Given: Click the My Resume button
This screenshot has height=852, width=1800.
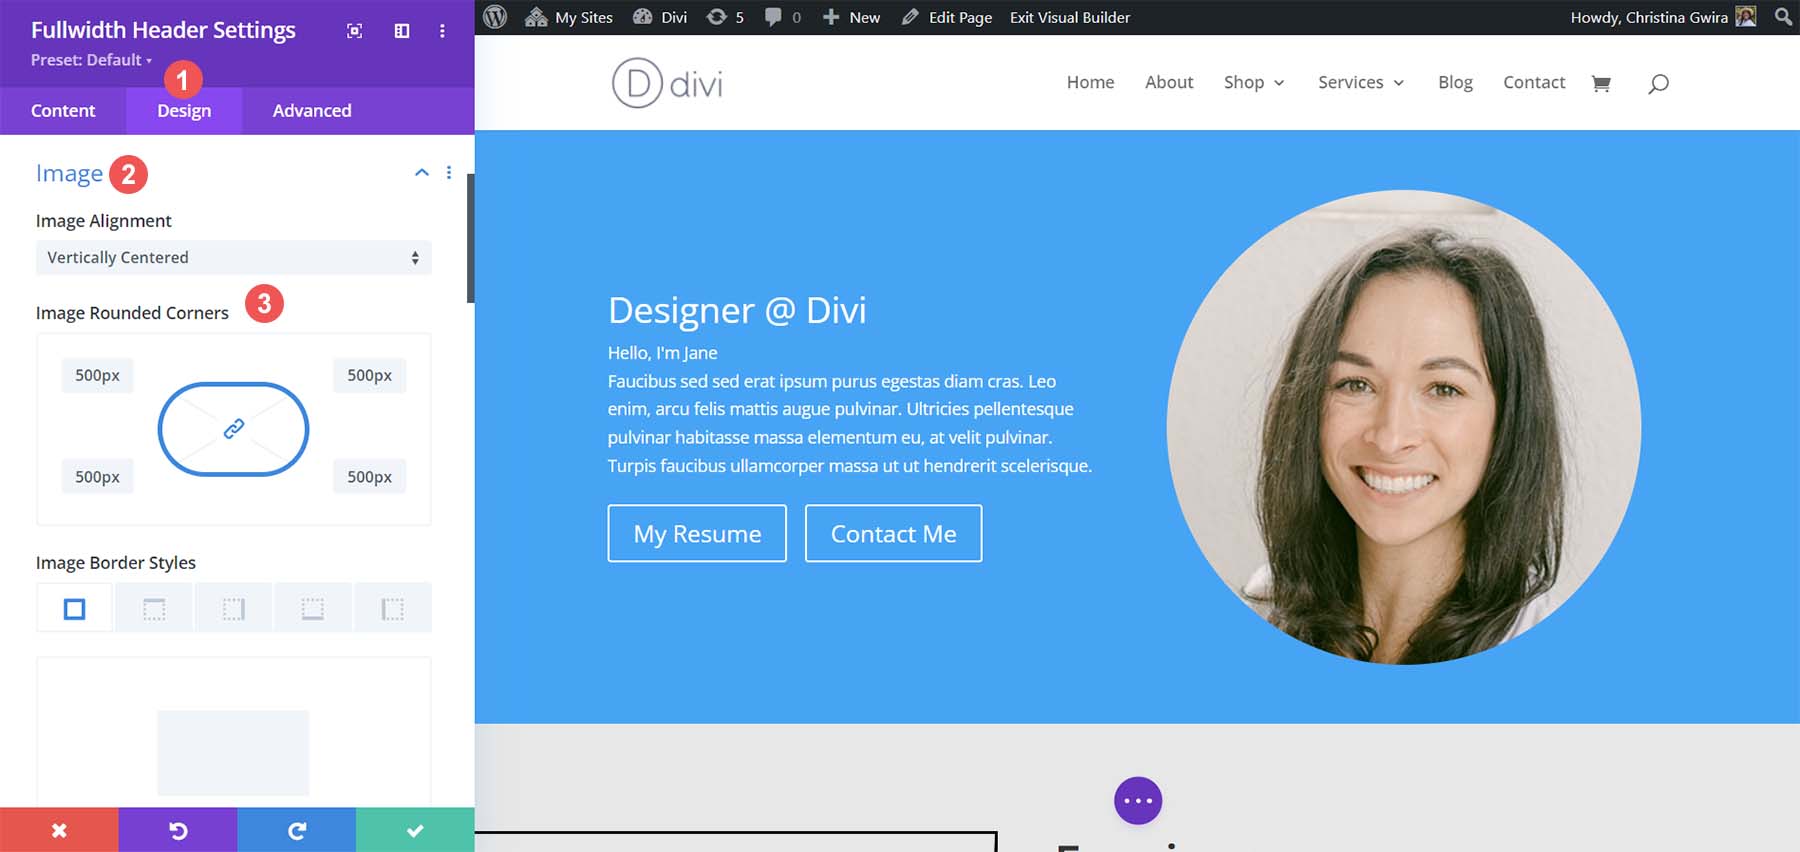Looking at the screenshot, I should tap(697, 534).
